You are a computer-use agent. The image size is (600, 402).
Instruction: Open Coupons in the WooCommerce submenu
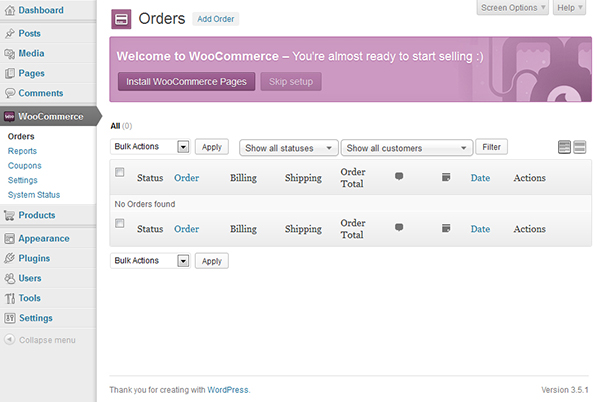24,165
